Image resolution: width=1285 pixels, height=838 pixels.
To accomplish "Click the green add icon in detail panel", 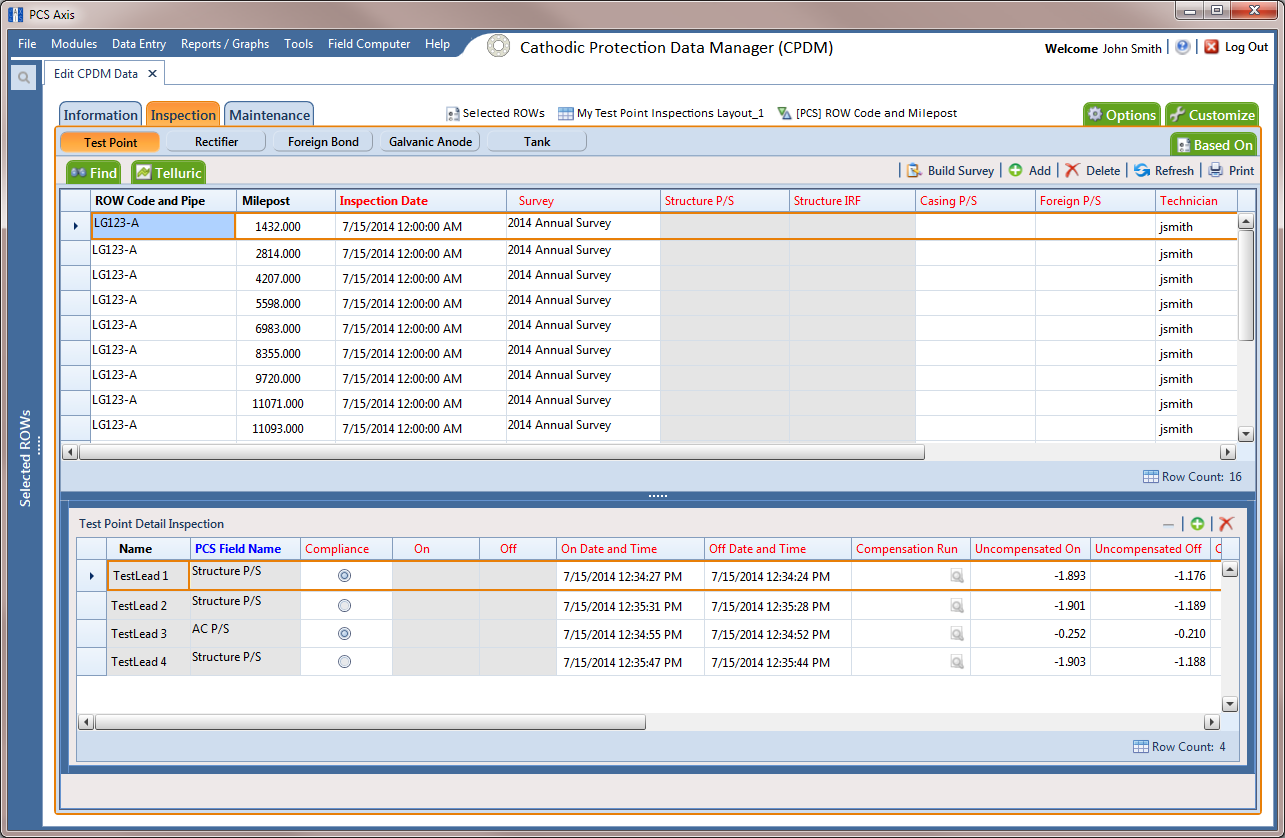I will (1197, 524).
